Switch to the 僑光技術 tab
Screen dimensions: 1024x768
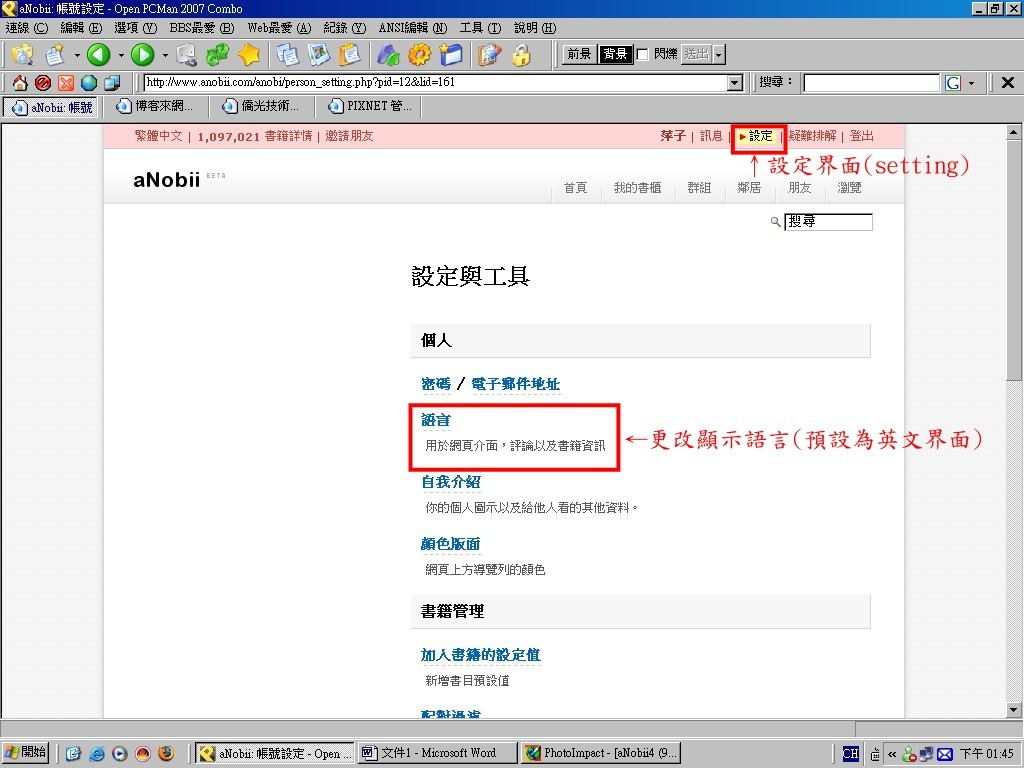261,106
